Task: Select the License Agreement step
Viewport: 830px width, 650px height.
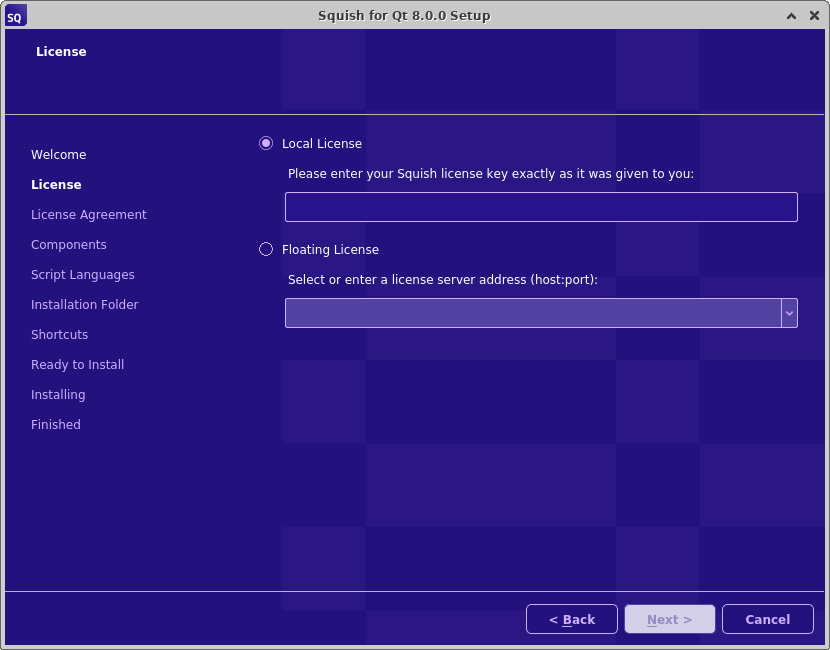Action: 89,214
